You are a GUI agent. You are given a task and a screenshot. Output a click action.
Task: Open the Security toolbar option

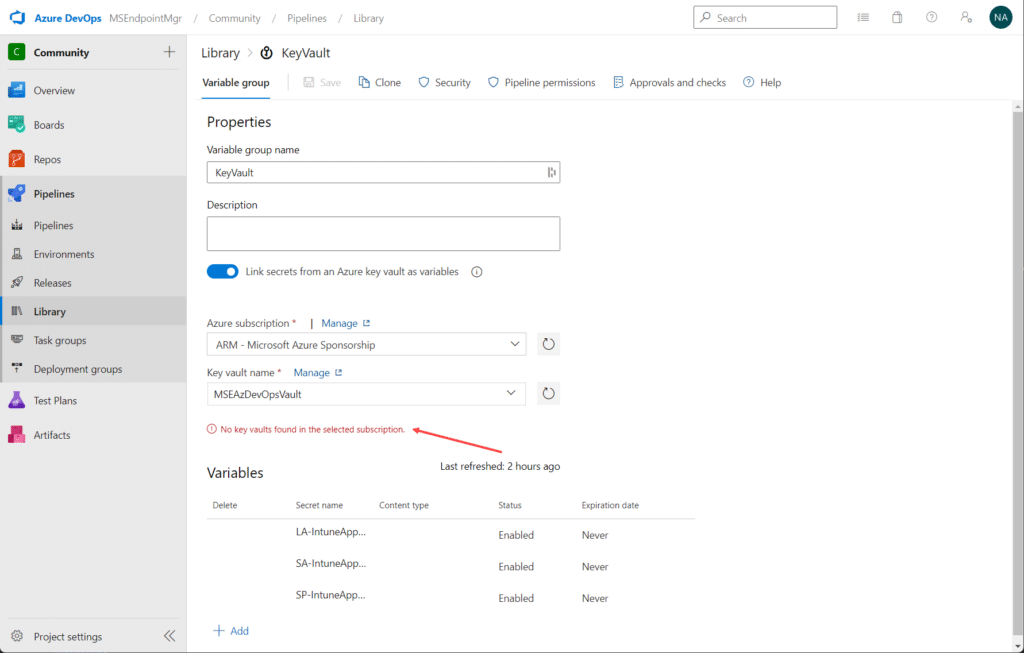[444, 82]
